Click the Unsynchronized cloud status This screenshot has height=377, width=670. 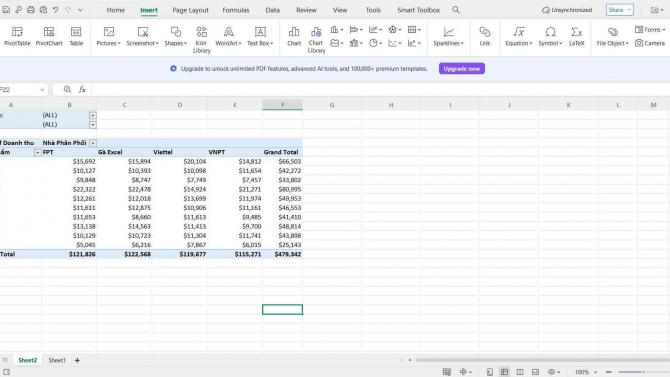tap(567, 10)
